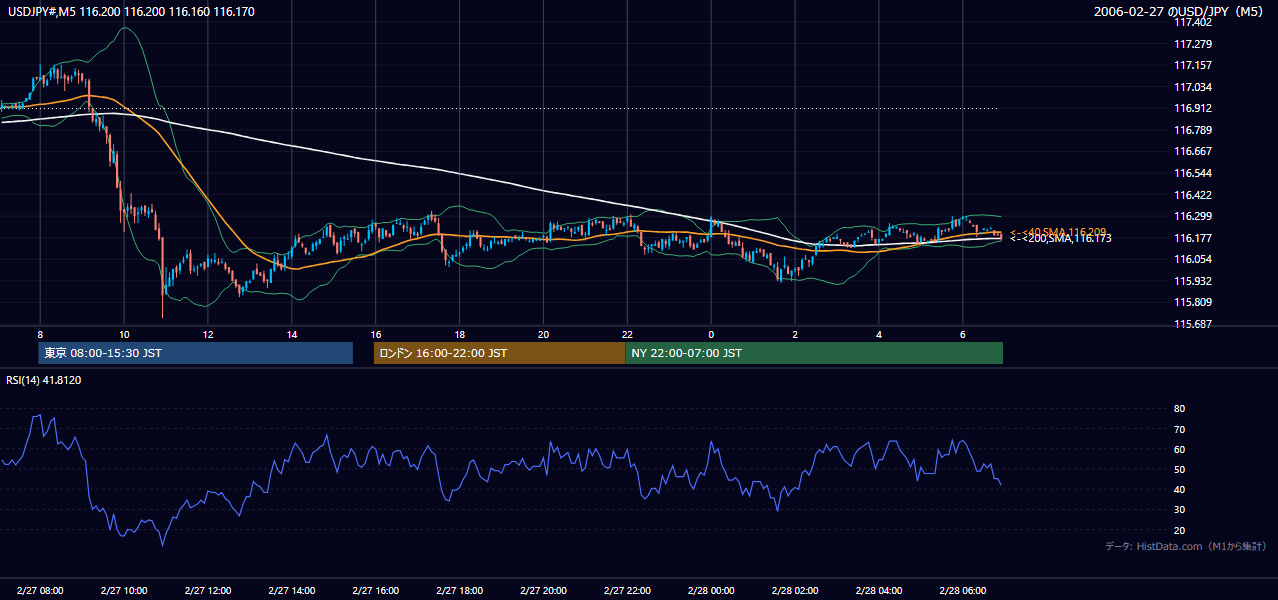Click RSI scale value 40
Viewport: 1278px width, 600px height.
point(1179,489)
